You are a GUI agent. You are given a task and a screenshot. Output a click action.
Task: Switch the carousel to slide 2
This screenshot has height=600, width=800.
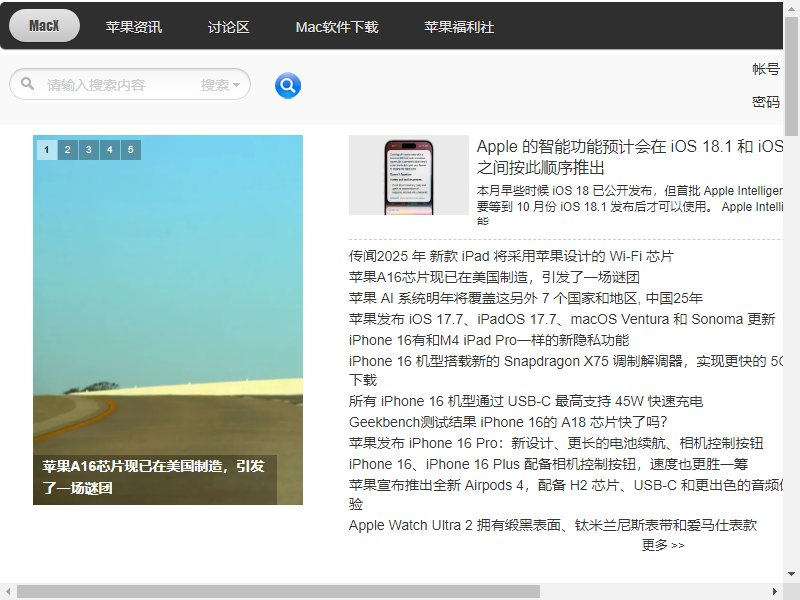[68, 149]
